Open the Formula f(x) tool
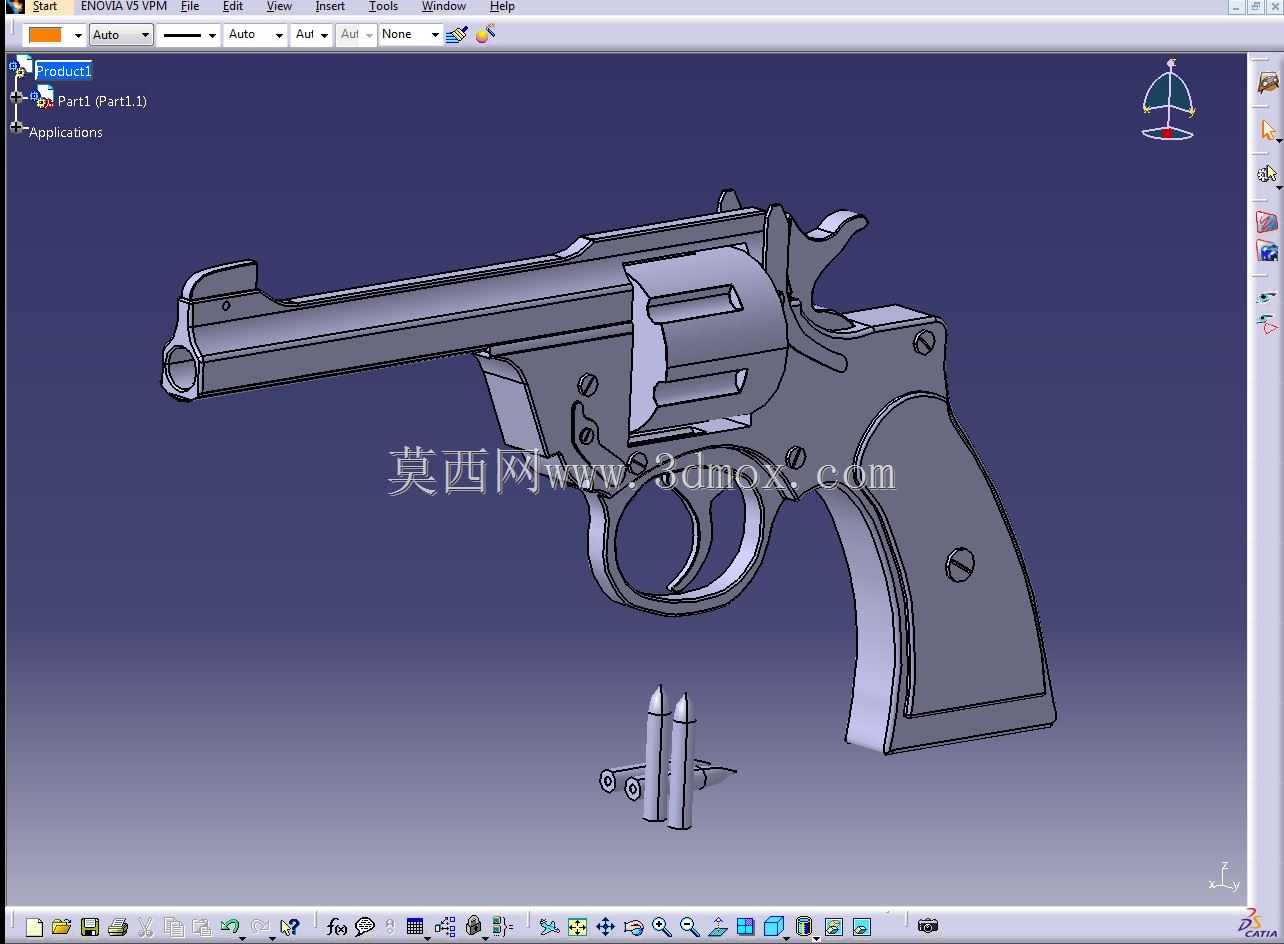 [337, 927]
